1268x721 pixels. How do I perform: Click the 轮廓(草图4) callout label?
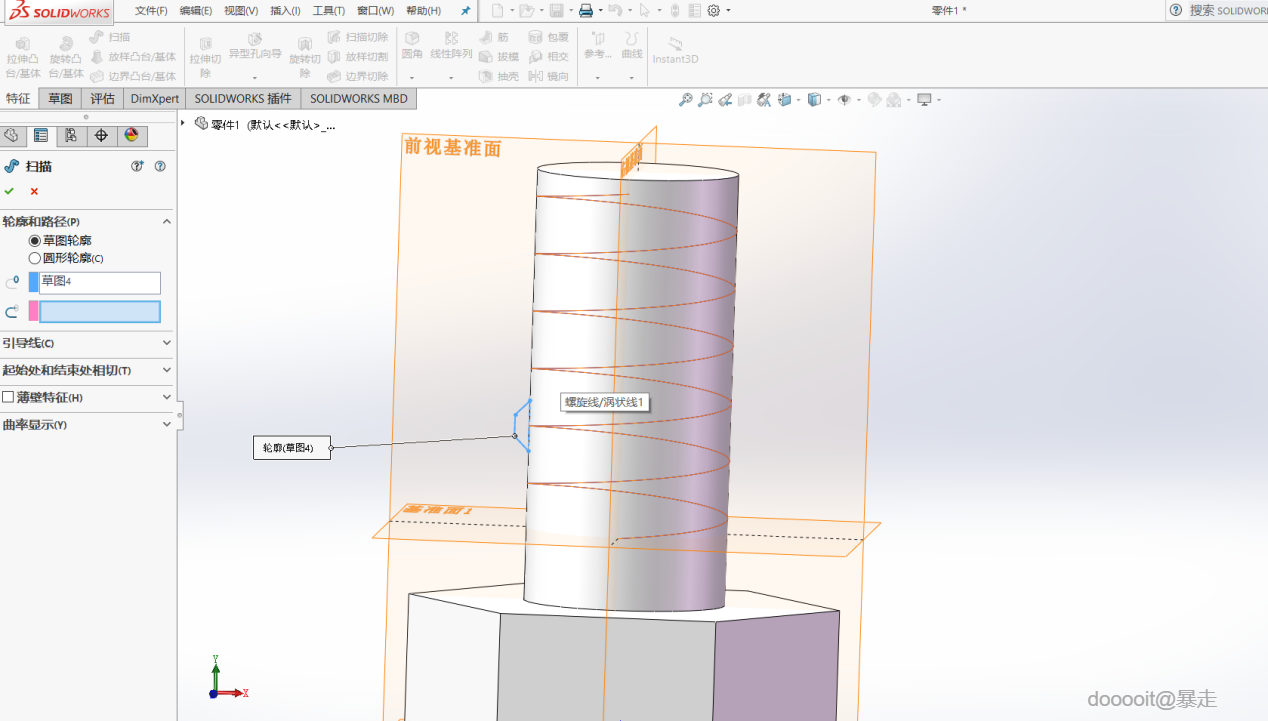[x=289, y=448]
